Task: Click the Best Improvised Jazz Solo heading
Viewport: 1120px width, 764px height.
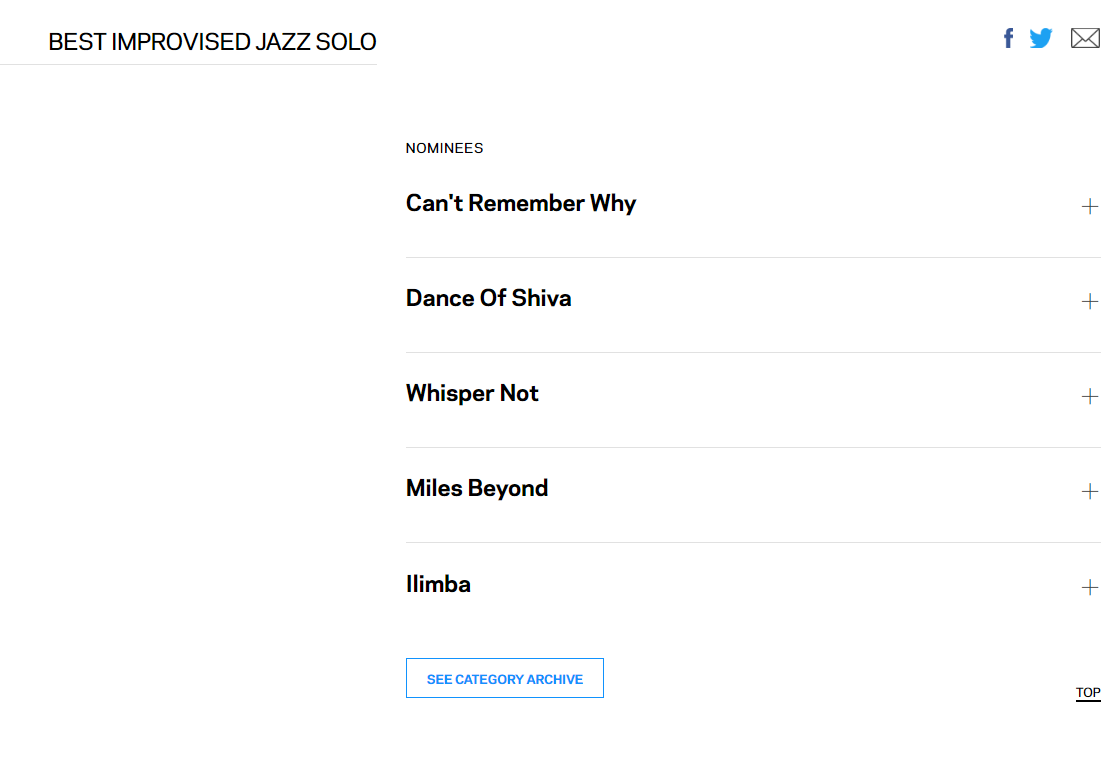Action: tap(212, 42)
